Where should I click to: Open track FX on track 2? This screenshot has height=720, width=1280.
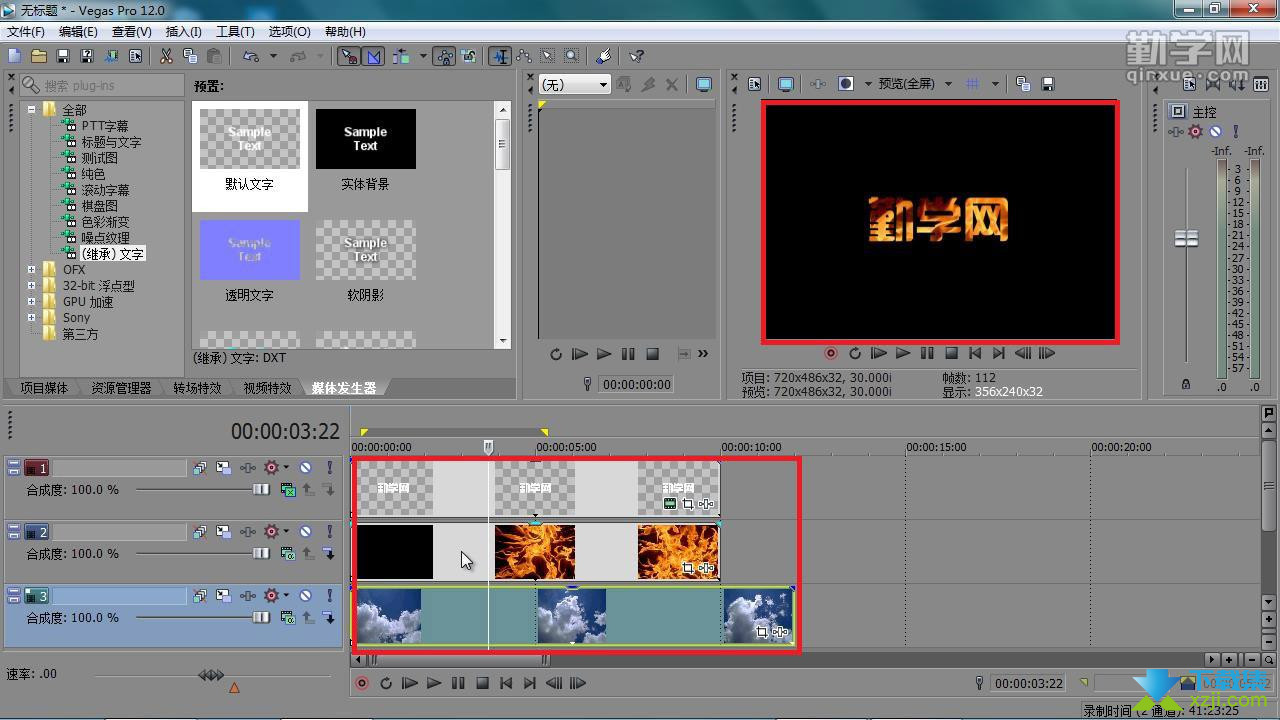(x=271, y=532)
